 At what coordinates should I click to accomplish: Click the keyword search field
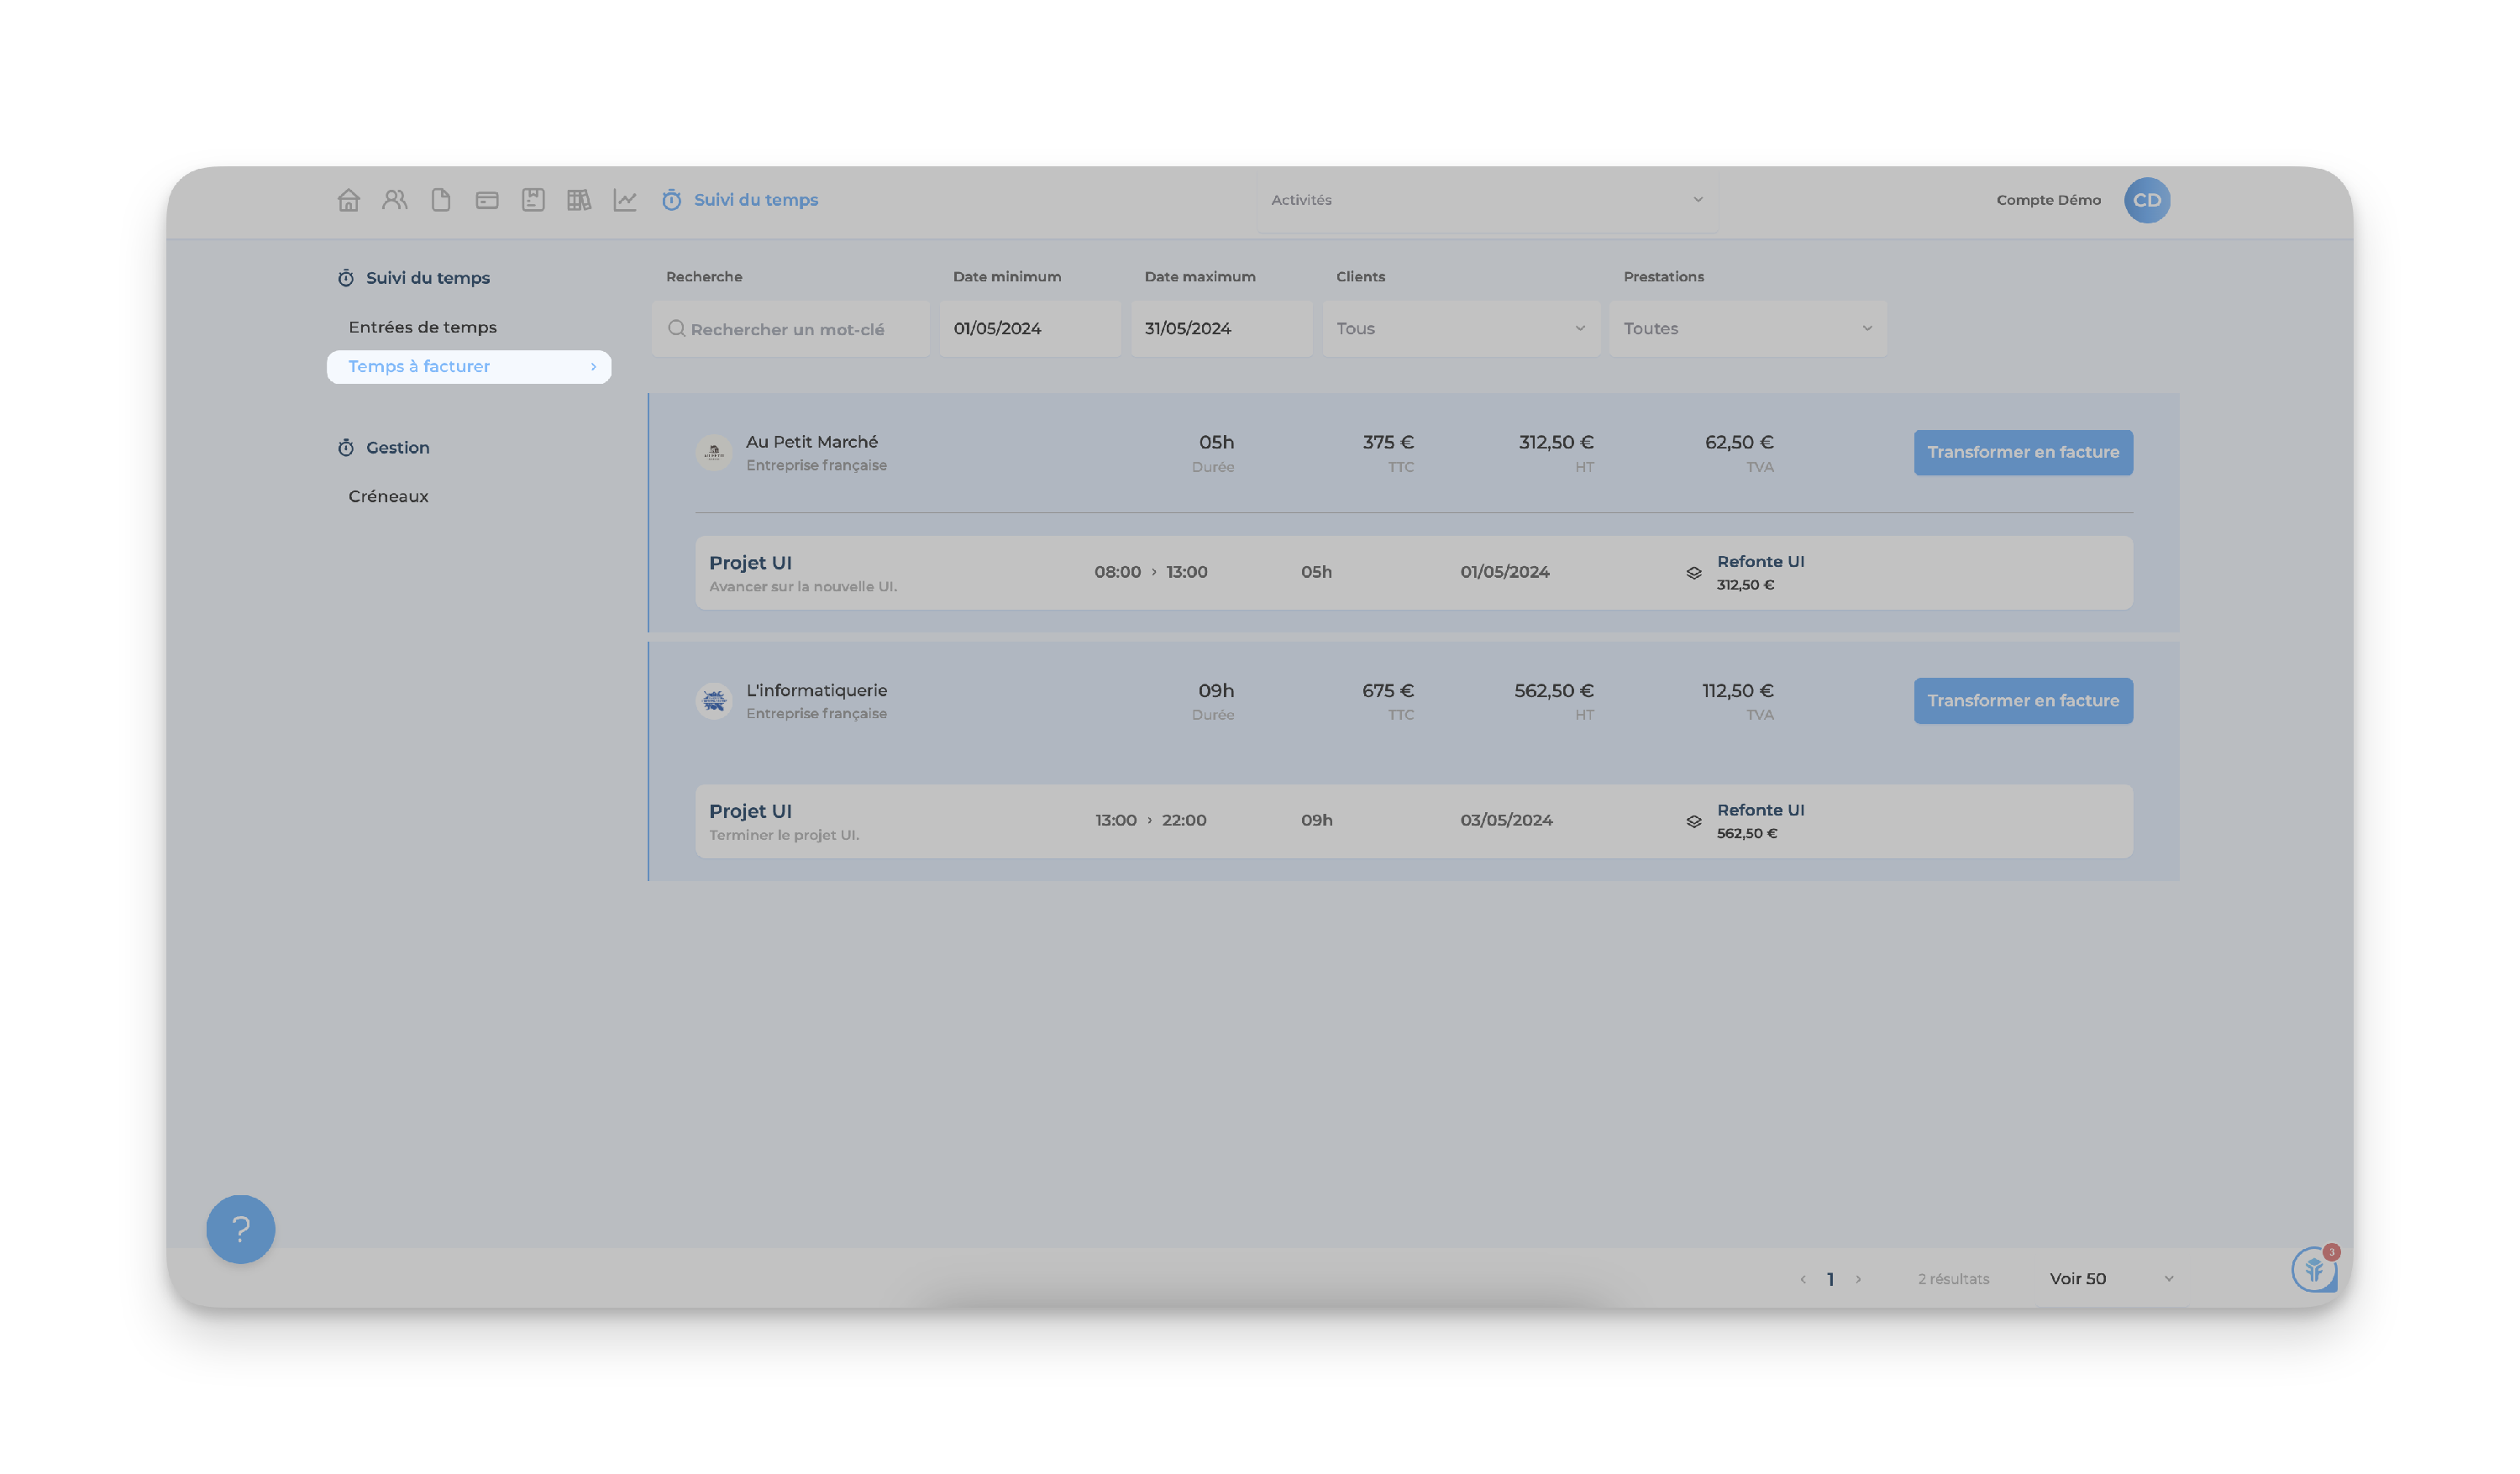[790, 329]
